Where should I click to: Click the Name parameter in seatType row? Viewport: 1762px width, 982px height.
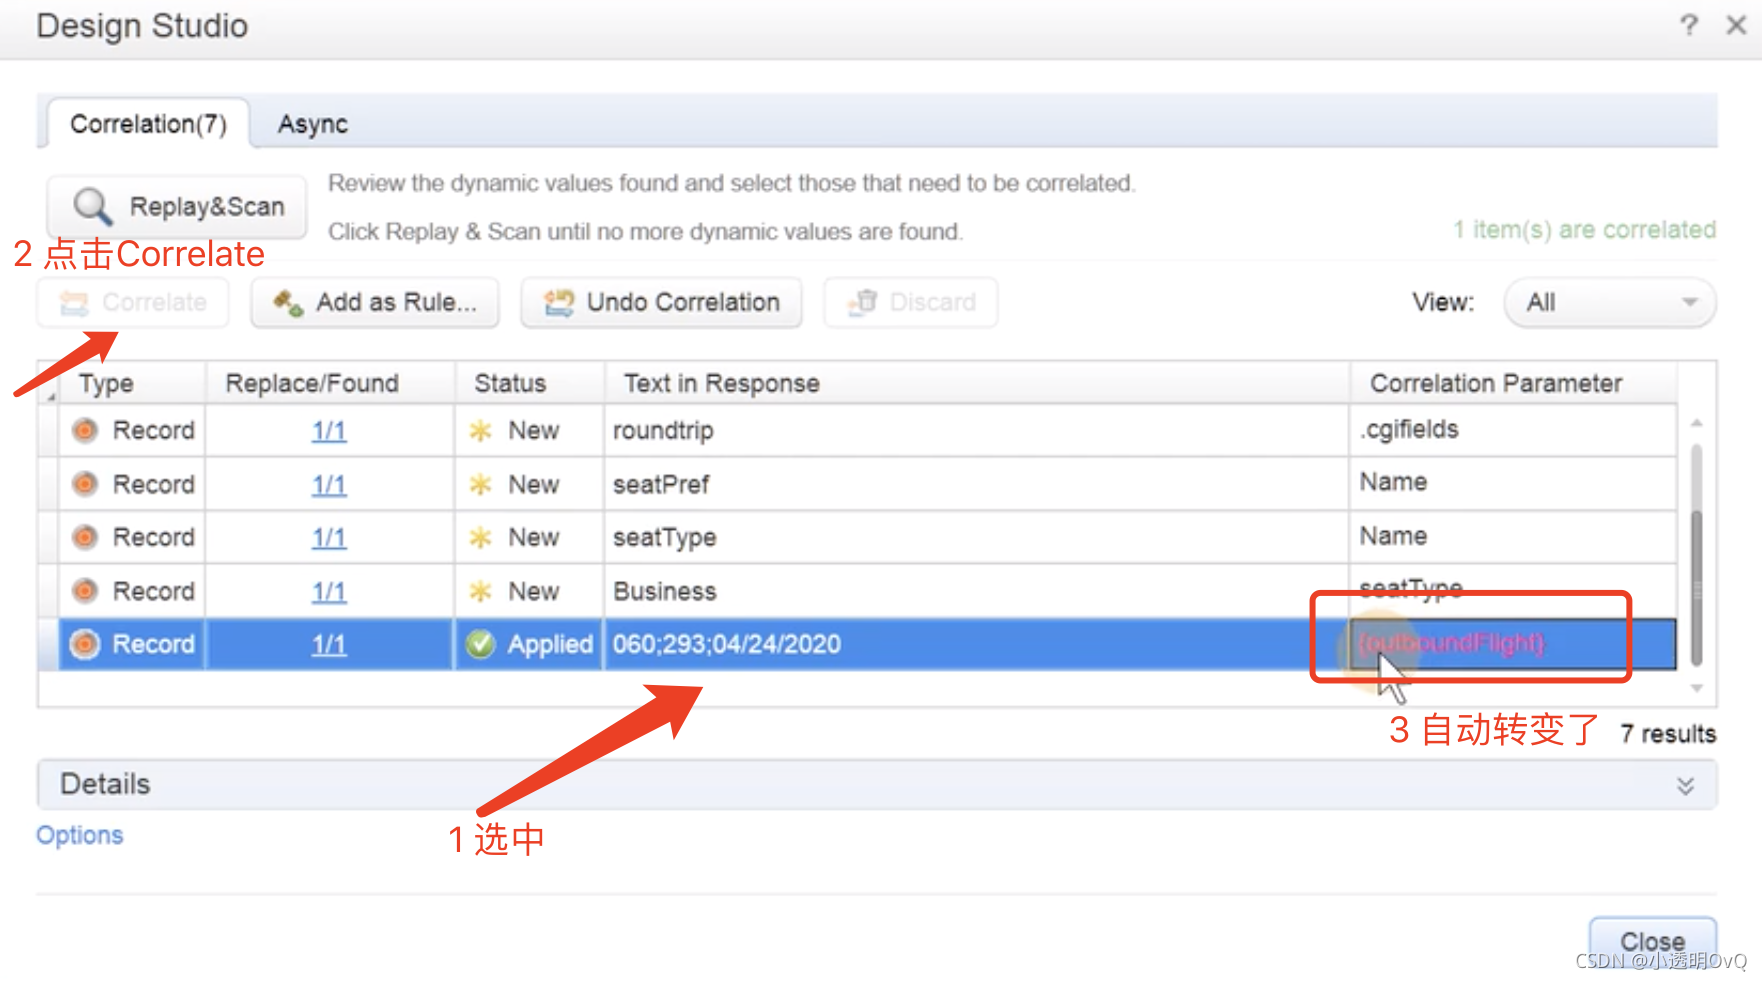tap(1513, 537)
